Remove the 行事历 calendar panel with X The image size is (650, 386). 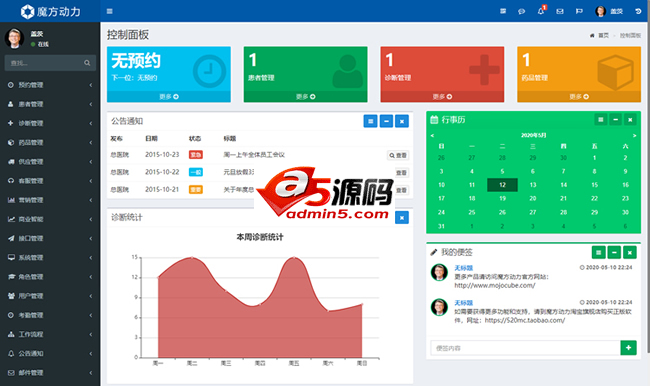coord(630,120)
